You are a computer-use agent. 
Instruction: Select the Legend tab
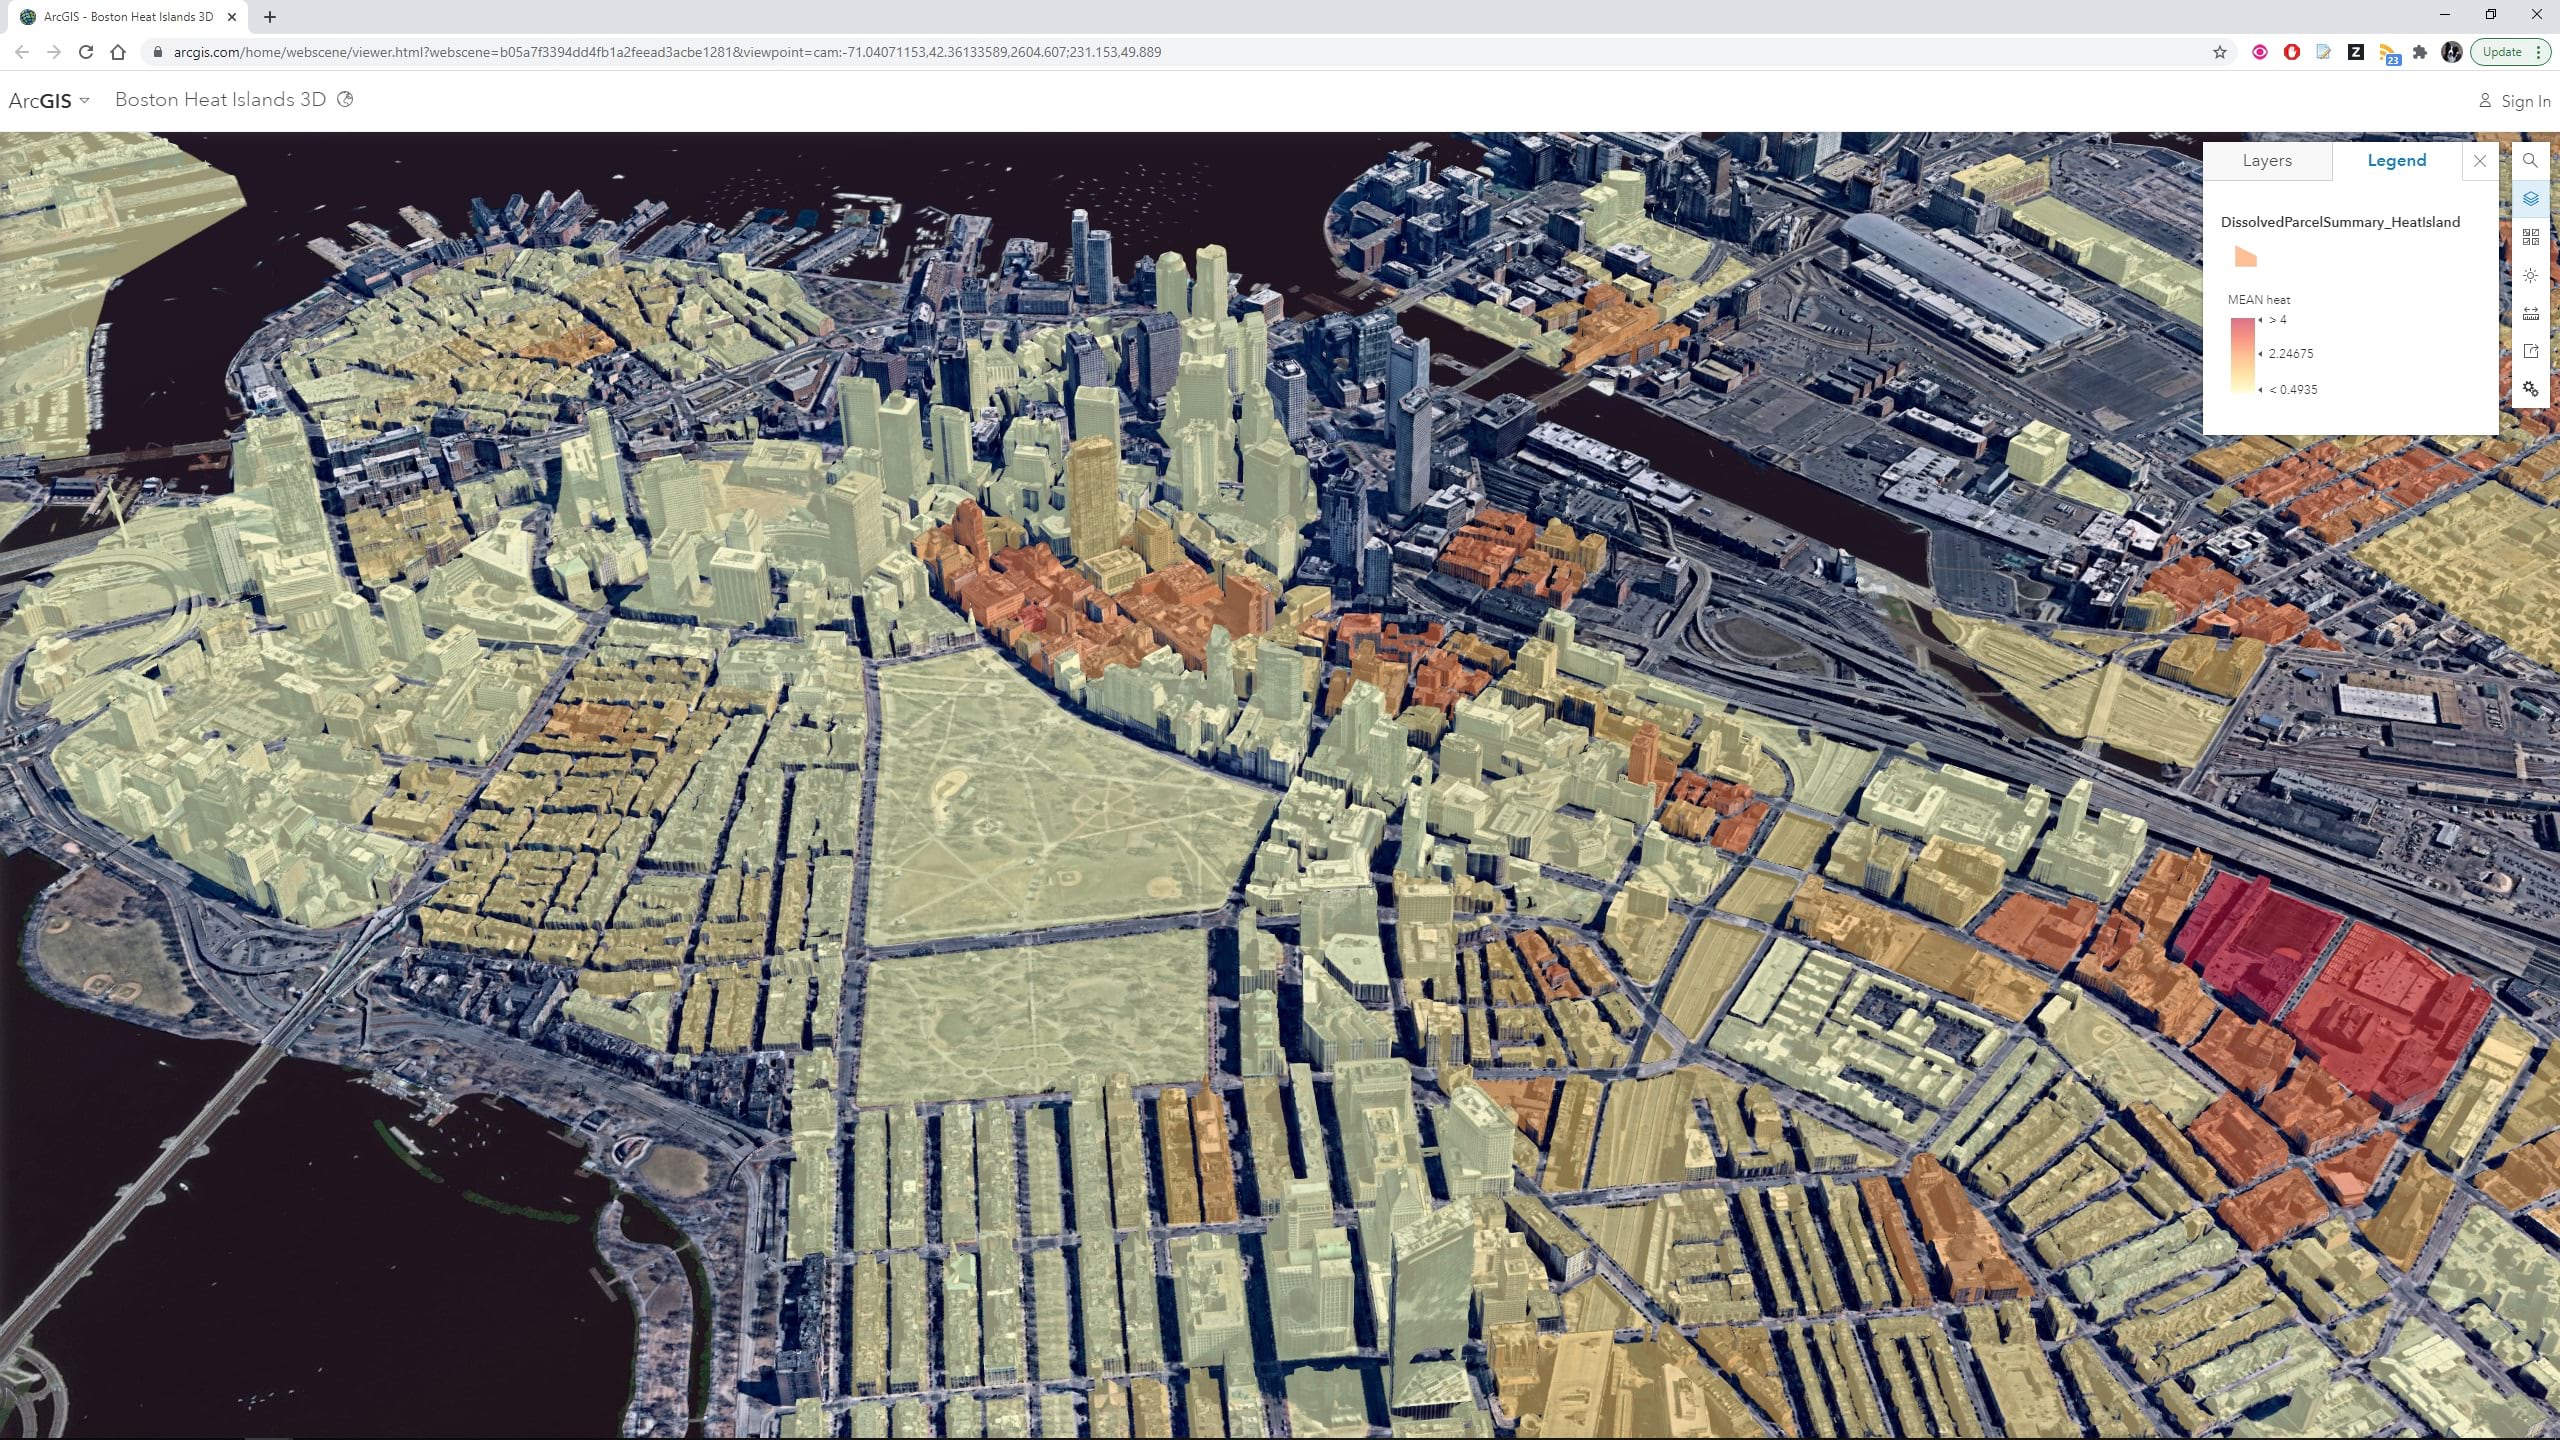pos(2396,160)
